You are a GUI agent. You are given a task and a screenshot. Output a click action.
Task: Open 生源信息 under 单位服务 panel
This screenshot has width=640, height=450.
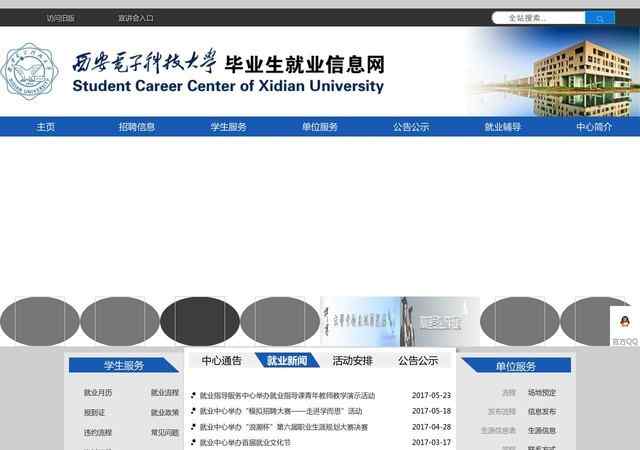pos(542,430)
